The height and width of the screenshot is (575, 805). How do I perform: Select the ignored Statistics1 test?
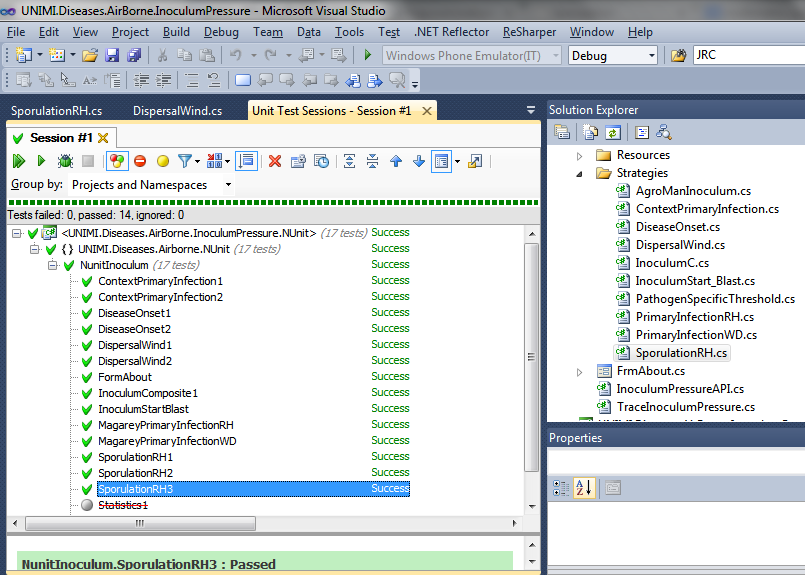tap(123, 505)
